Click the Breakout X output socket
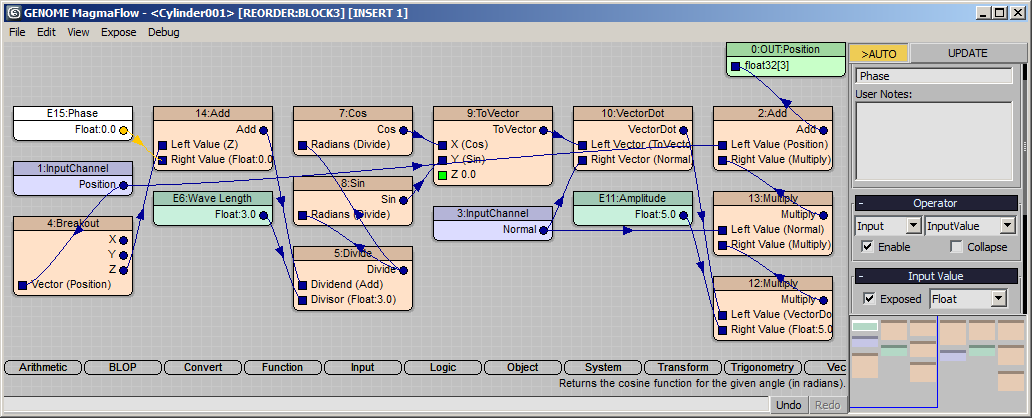1032x418 pixels. (x=123, y=240)
